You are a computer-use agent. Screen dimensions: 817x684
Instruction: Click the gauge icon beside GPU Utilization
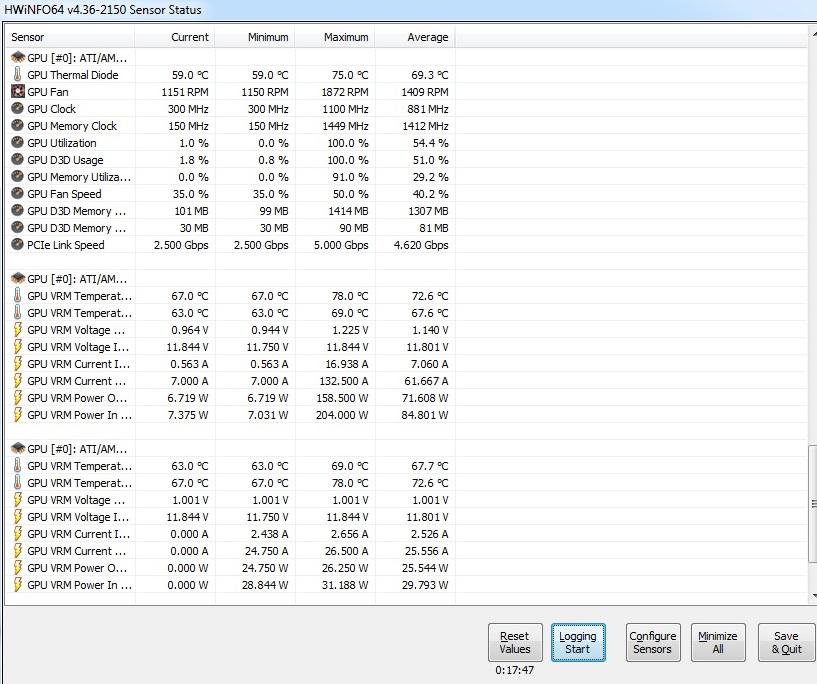tap(17, 143)
